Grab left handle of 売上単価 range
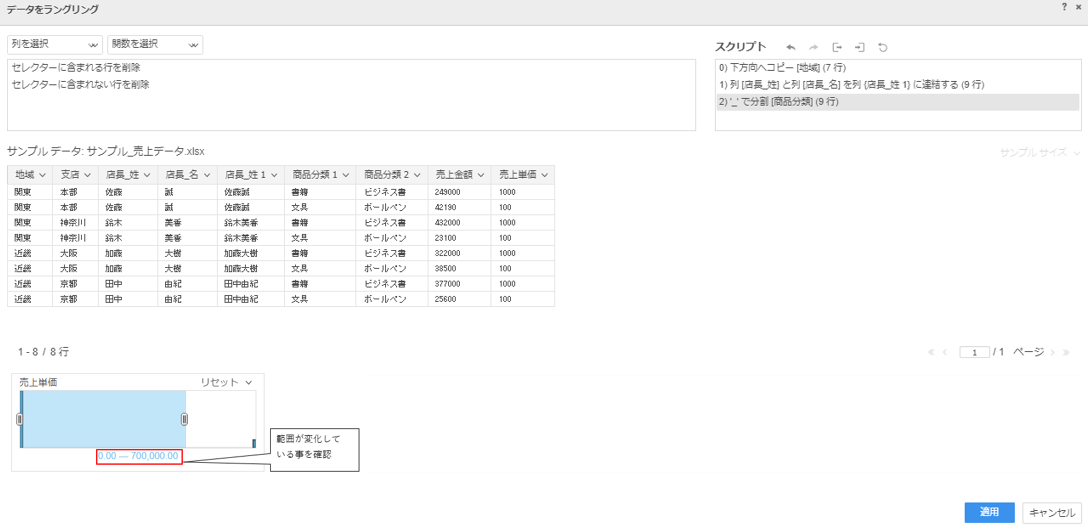 tap(19, 419)
